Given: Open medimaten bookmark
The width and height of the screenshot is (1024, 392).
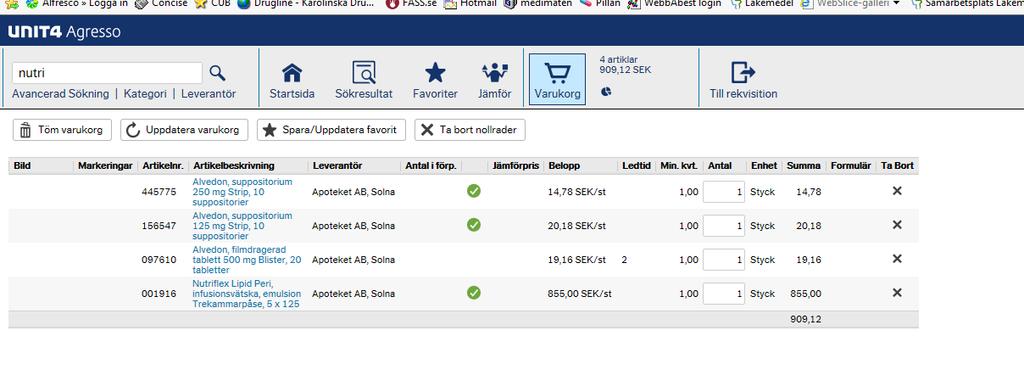Looking at the screenshot, I should pos(538,4).
